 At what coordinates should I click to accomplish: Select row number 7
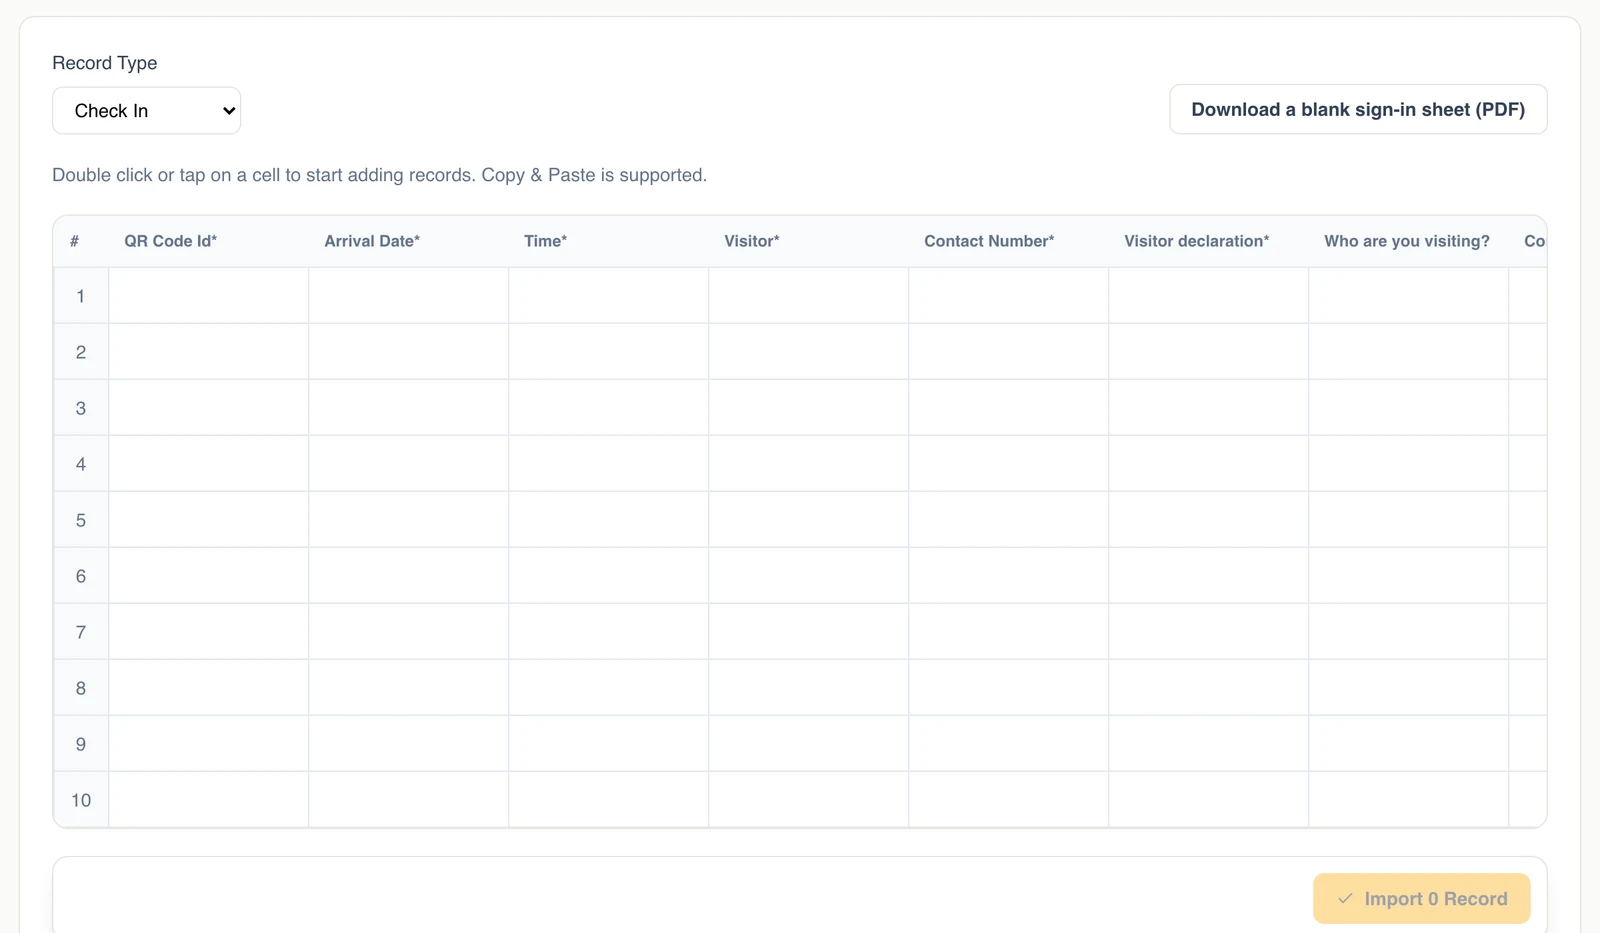[81, 632]
